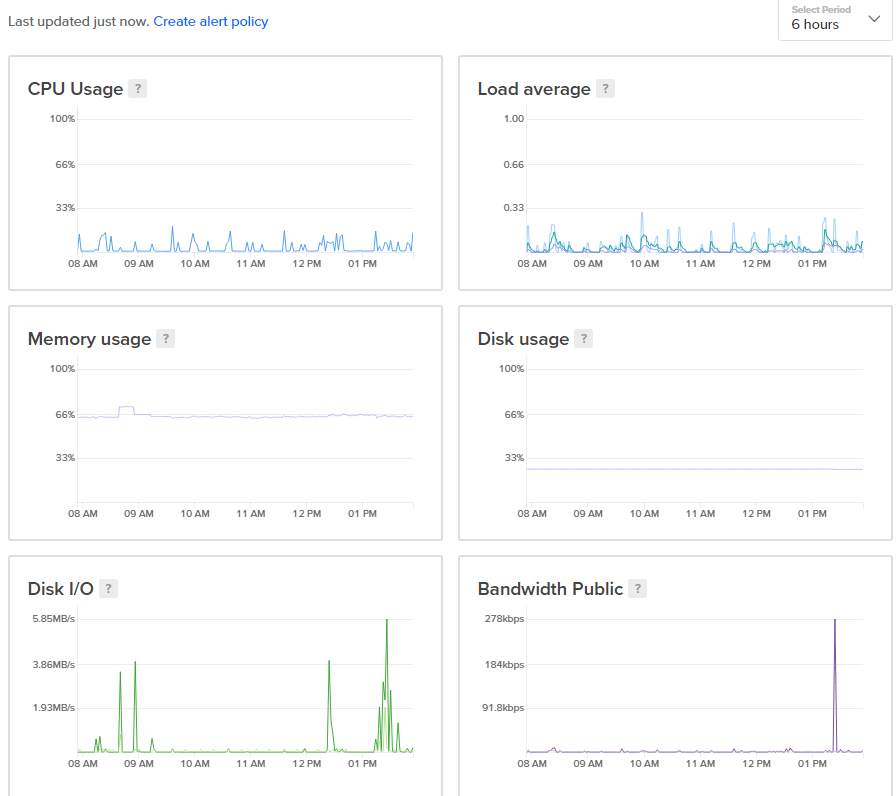Click the raised bump in the Memory usage graph
This screenshot has width=896, height=796.
126,408
